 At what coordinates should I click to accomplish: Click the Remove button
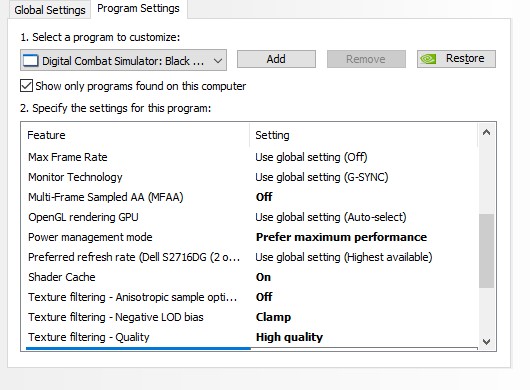point(366,59)
